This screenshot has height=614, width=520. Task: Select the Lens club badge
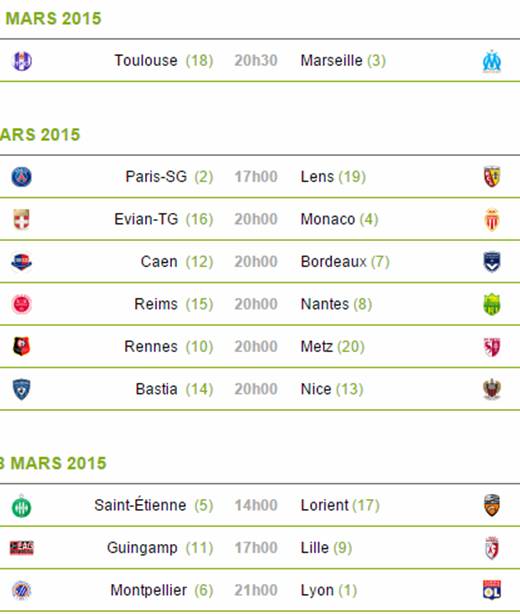pyautogui.click(x=492, y=177)
